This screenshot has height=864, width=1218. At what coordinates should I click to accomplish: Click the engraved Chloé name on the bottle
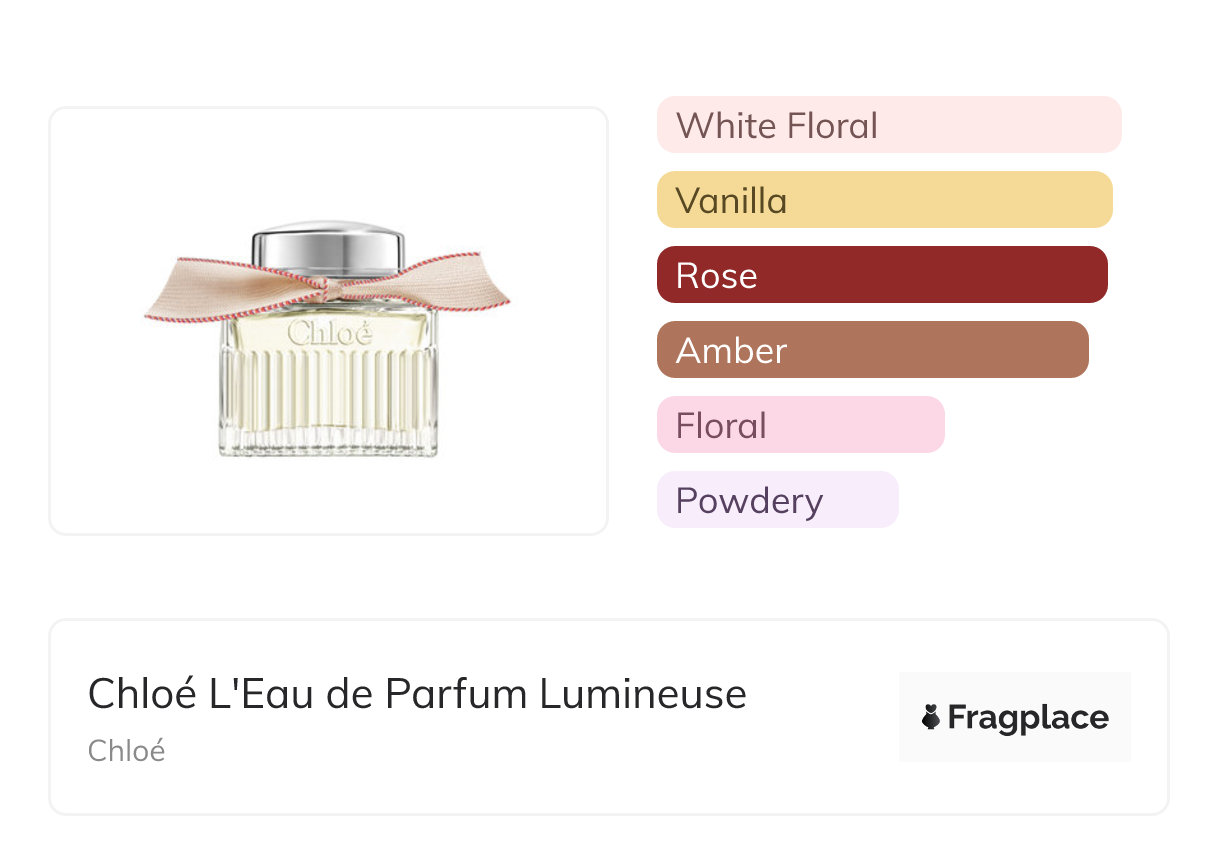pyautogui.click(x=329, y=334)
